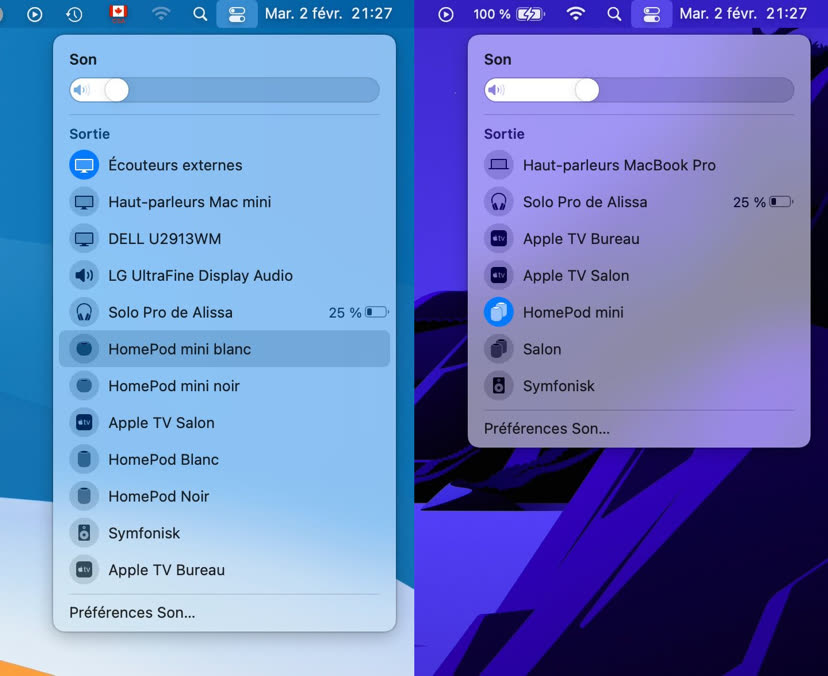Screen dimensions: 828x676
Task: Click 25 % battery indicator in left panel
Action: [359, 313]
